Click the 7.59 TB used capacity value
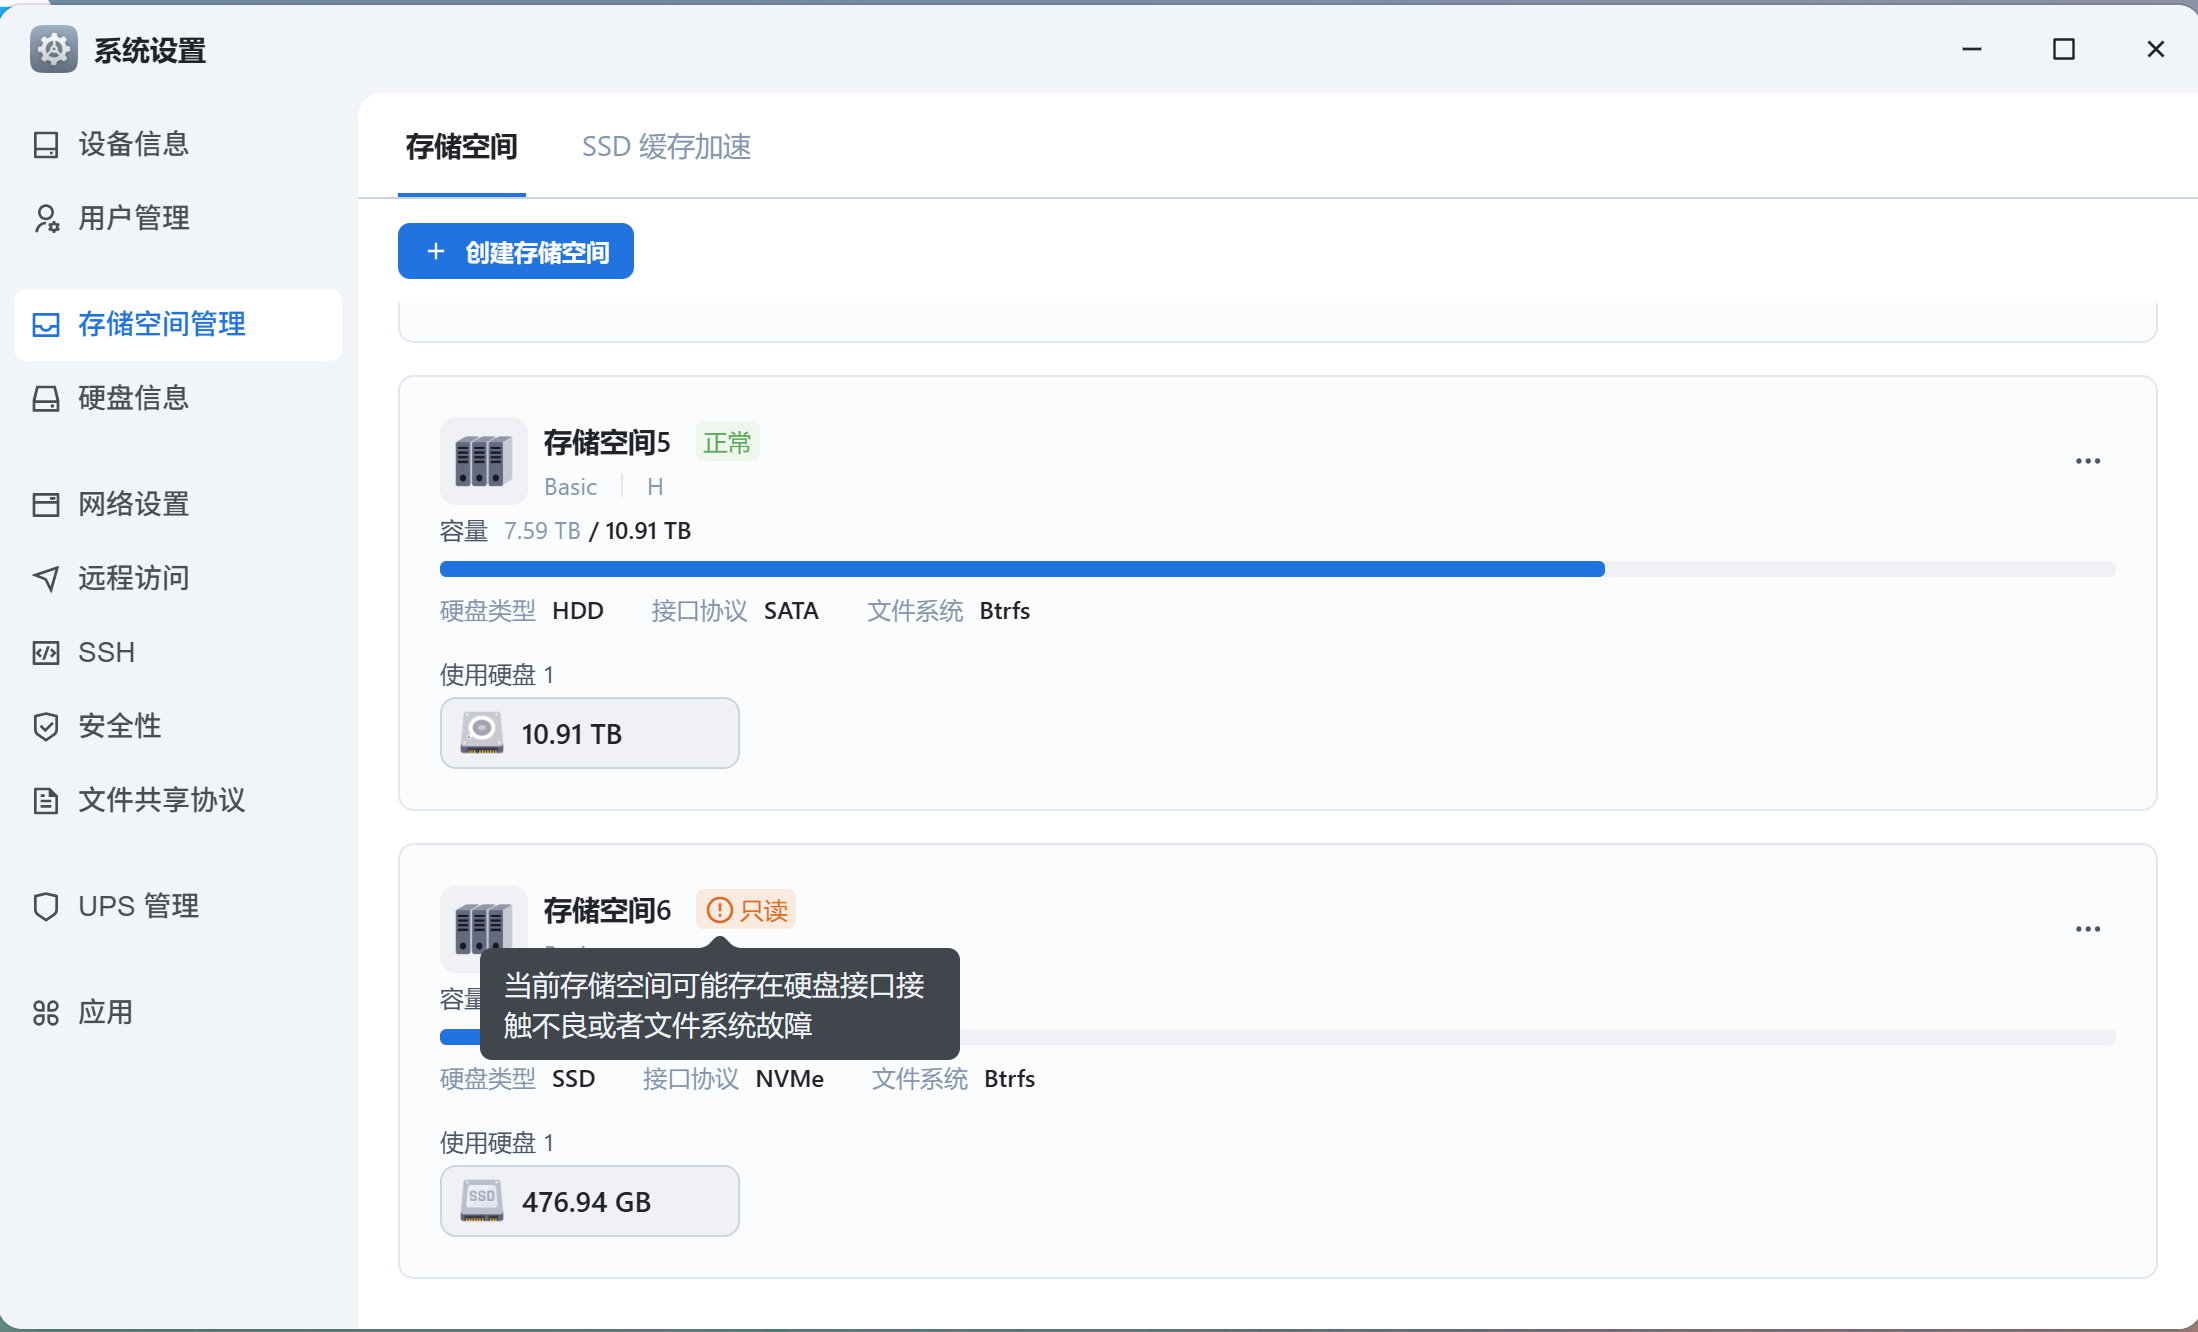 [x=542, y=531]
